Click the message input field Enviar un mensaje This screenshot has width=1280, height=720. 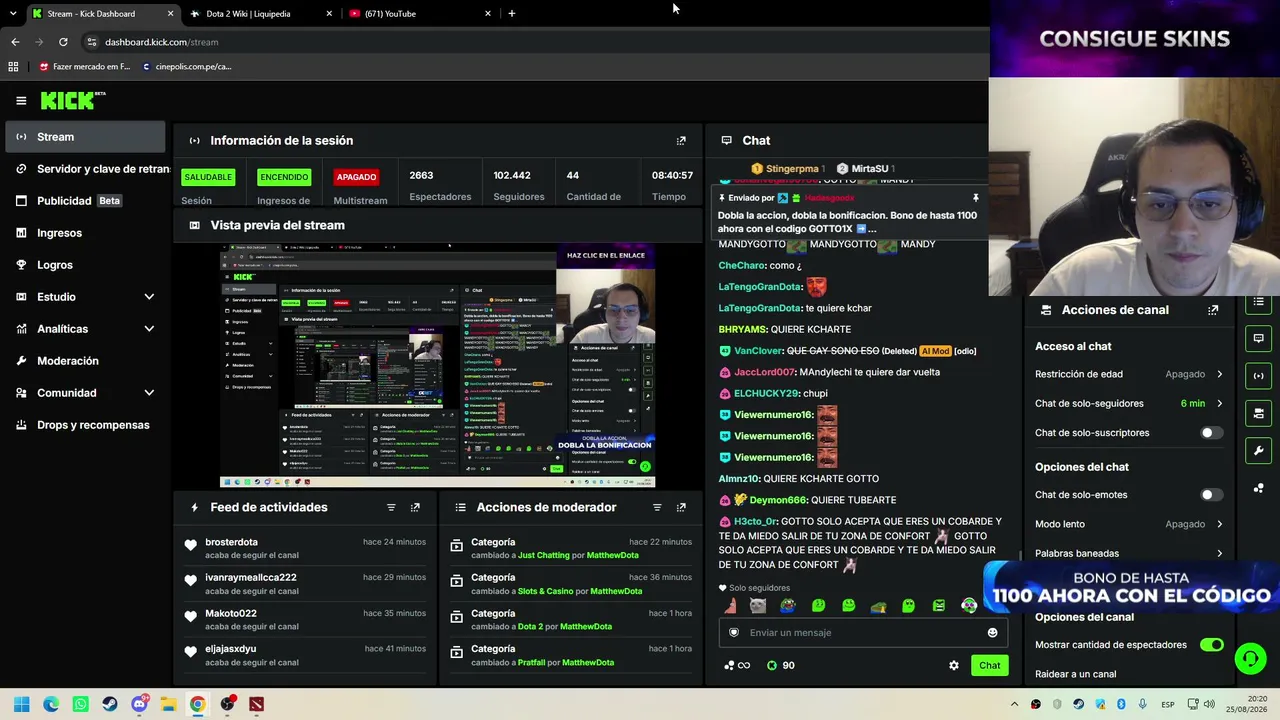coord(863,632)
